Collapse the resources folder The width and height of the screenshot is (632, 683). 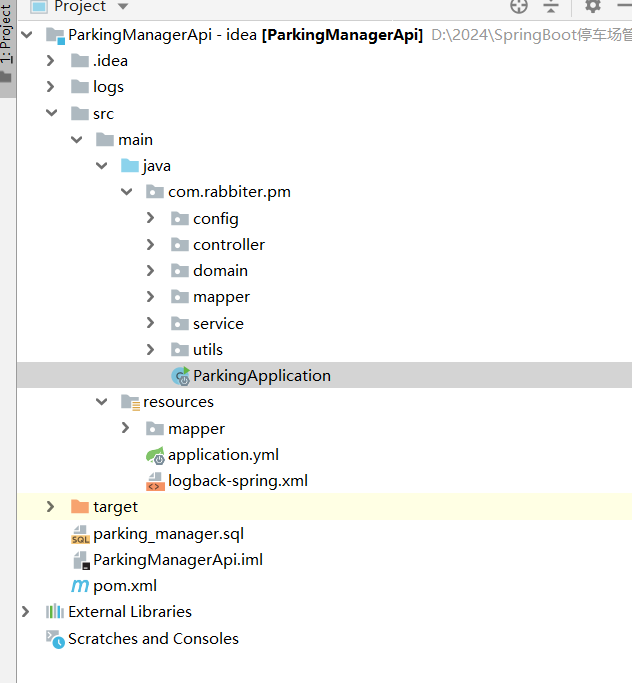(101, 402)
